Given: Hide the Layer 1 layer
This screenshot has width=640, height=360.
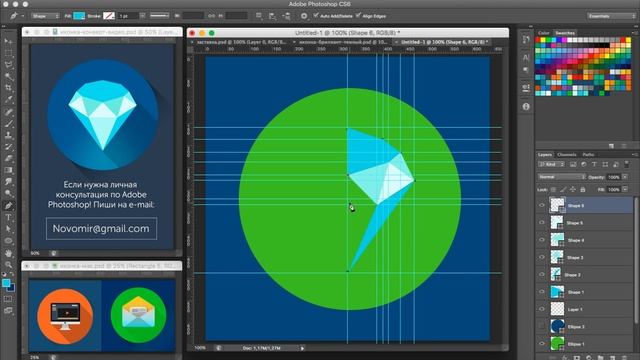Looking at the screenshot, I should click(542, 309).
